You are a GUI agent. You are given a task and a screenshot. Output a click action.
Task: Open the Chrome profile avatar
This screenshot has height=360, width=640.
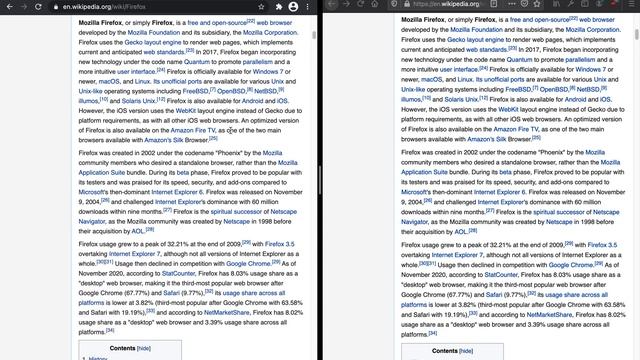pos(293,7)
